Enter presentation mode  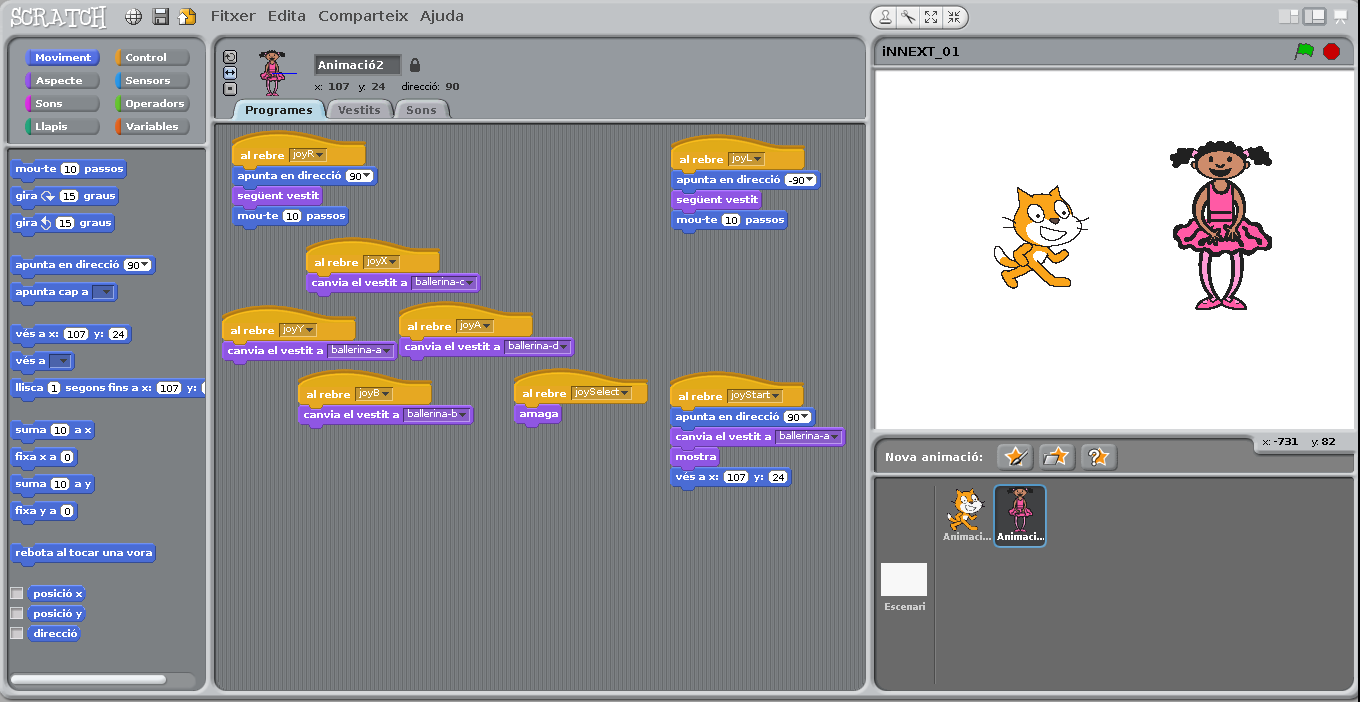[1341, 17]
